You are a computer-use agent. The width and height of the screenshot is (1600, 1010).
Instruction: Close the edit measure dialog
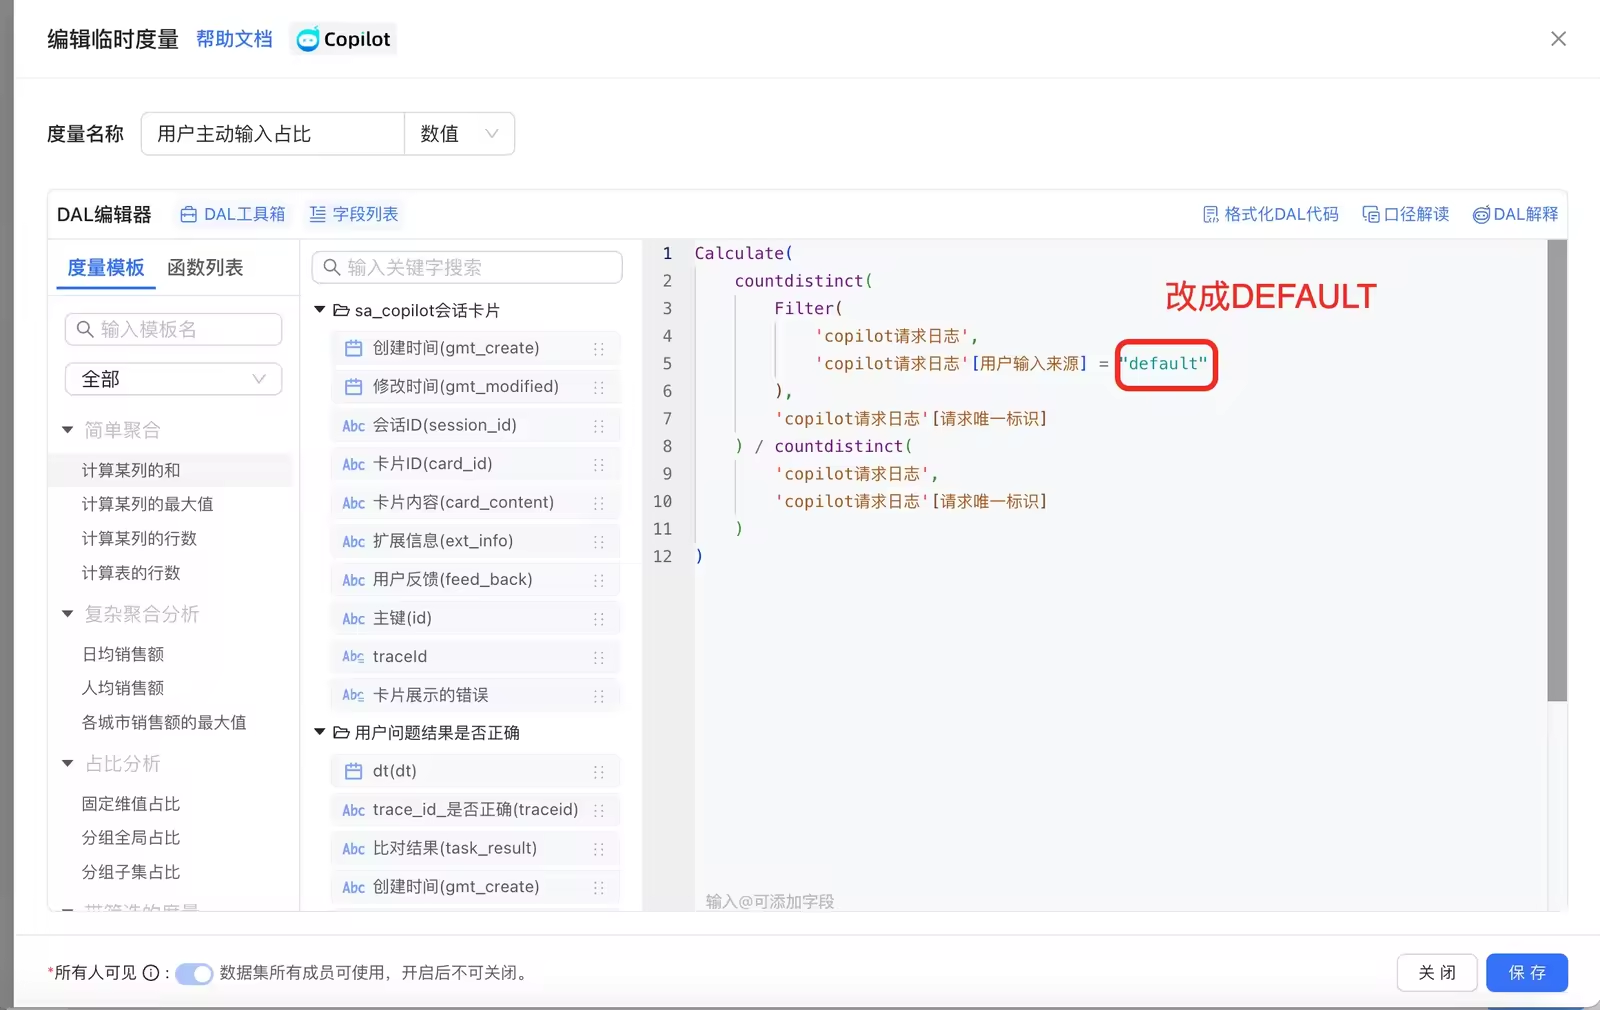1558,39
